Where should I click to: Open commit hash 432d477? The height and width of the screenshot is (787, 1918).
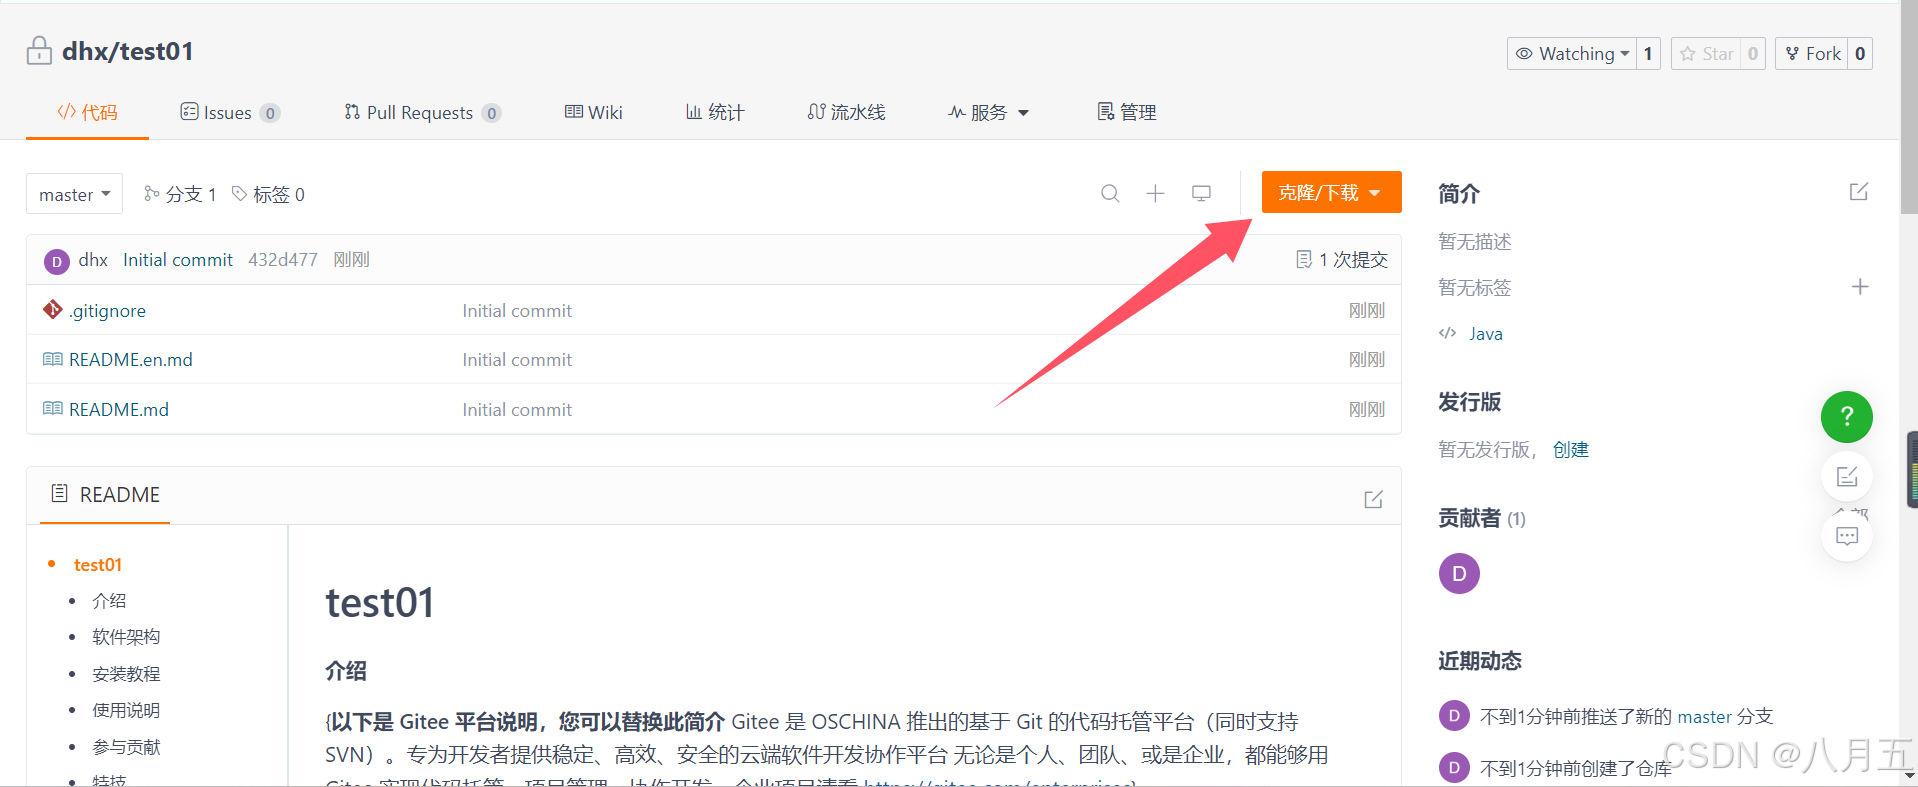pyautogui.click(x=283, y=260)
